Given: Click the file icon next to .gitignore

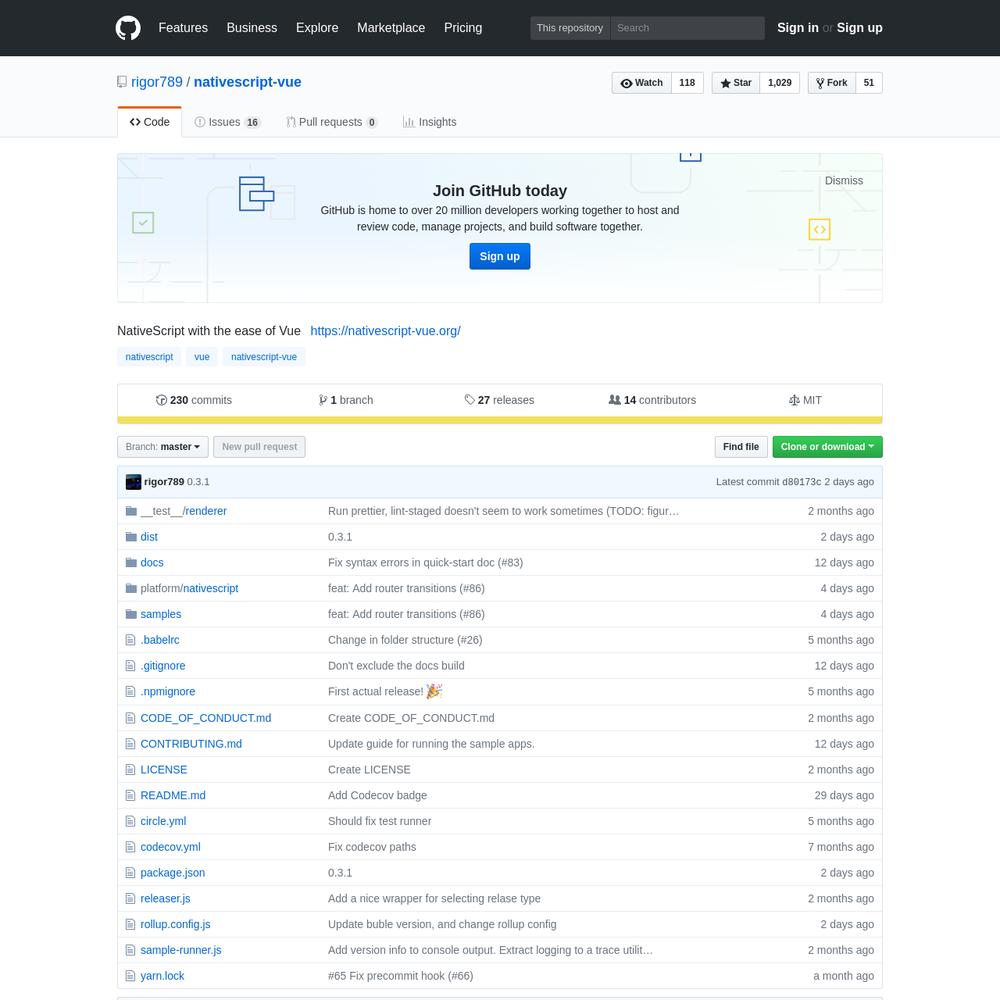Looking at the screenshot, I should pos(131,666).
